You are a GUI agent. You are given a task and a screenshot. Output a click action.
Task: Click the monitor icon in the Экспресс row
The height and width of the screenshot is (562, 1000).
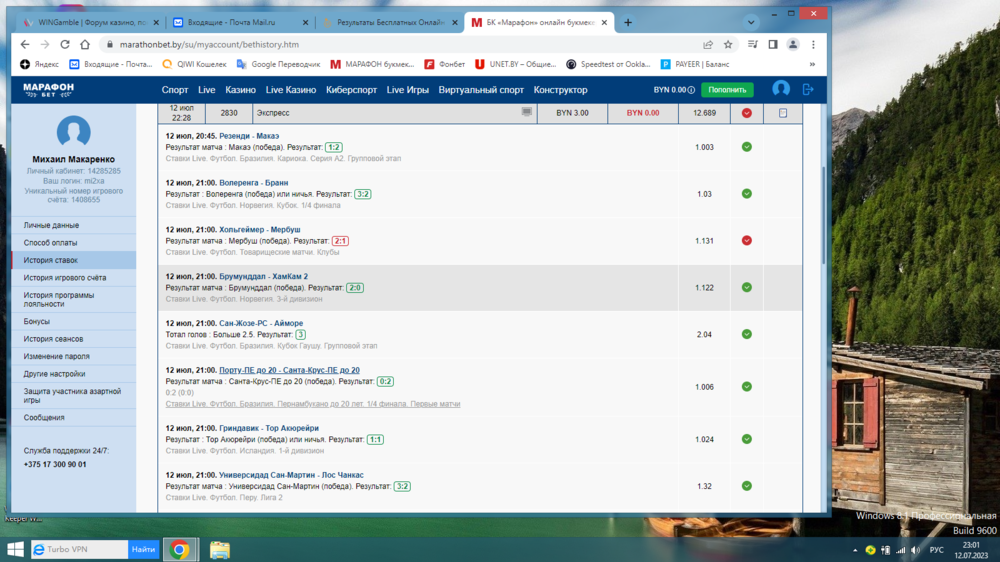pos(527,113)
